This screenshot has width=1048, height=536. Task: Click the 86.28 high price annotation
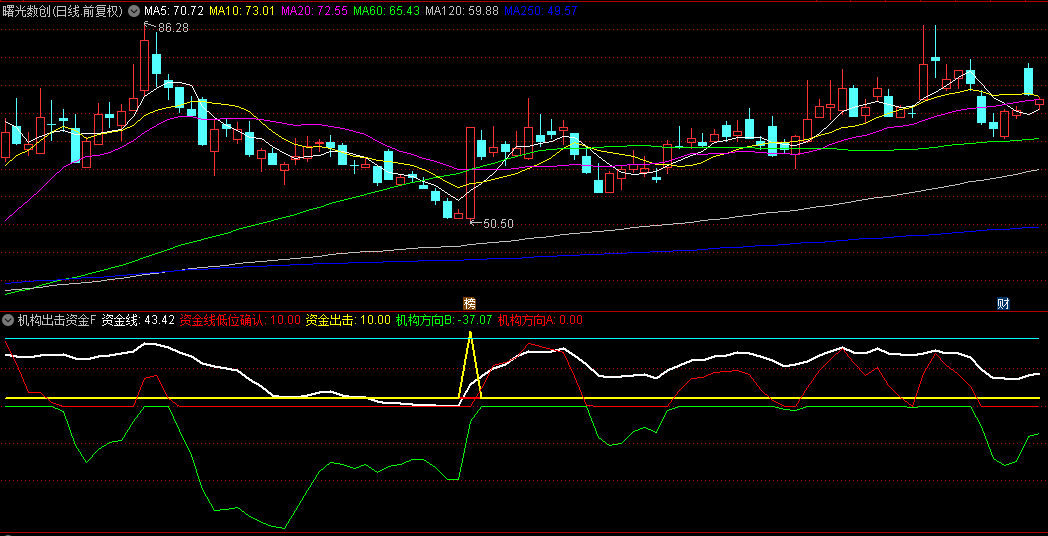[x=172, y=28]
